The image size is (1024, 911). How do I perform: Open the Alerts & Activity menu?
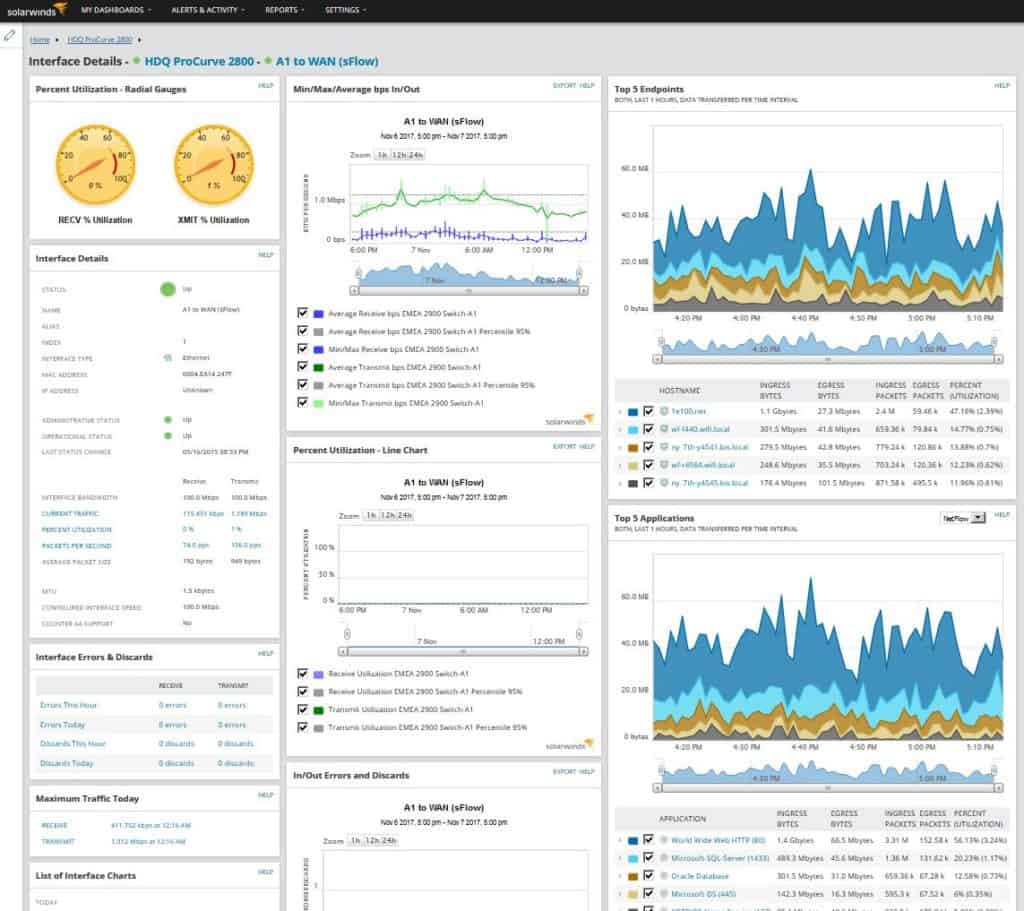pyautogui.click(x=208, y=10)
